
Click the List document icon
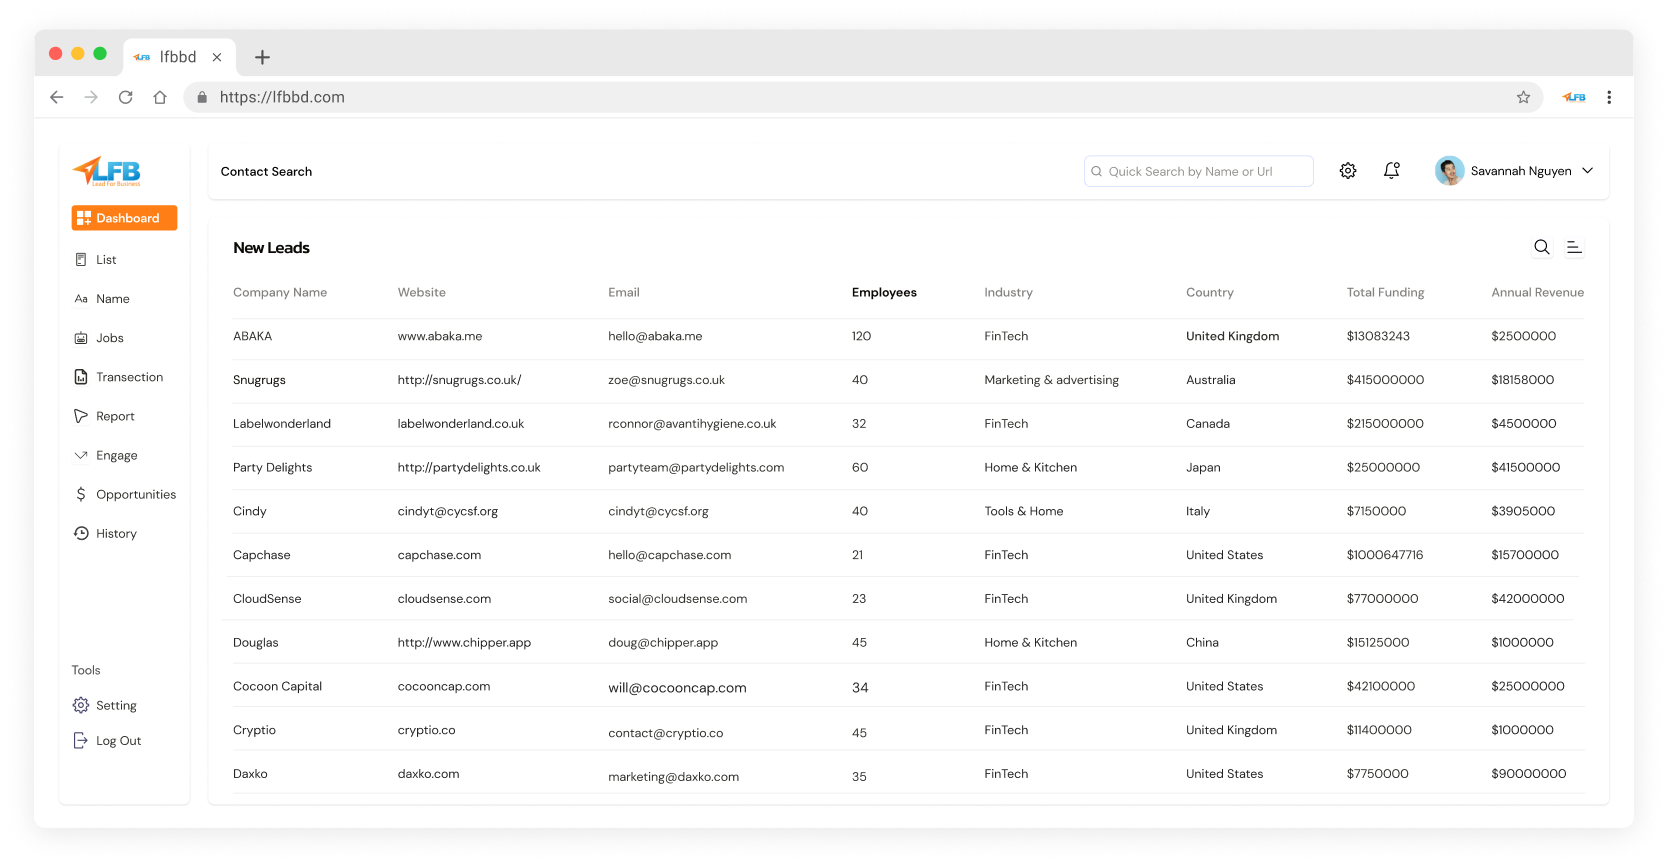pos(81,260)
